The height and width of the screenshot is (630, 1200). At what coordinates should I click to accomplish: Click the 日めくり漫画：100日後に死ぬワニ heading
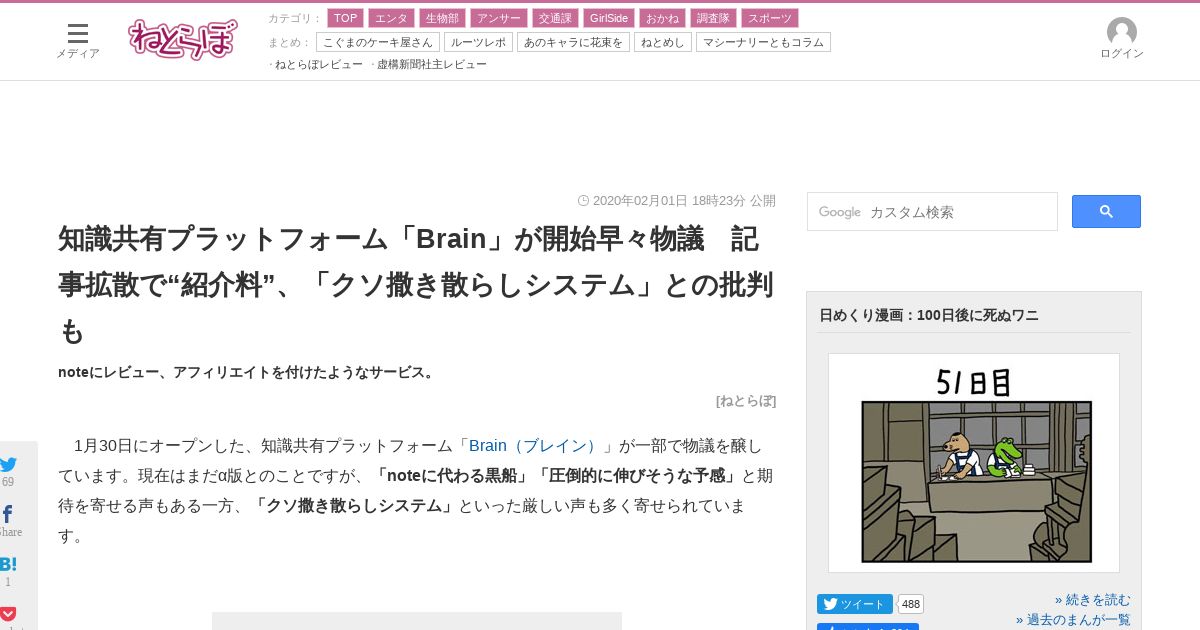(929, 315)
